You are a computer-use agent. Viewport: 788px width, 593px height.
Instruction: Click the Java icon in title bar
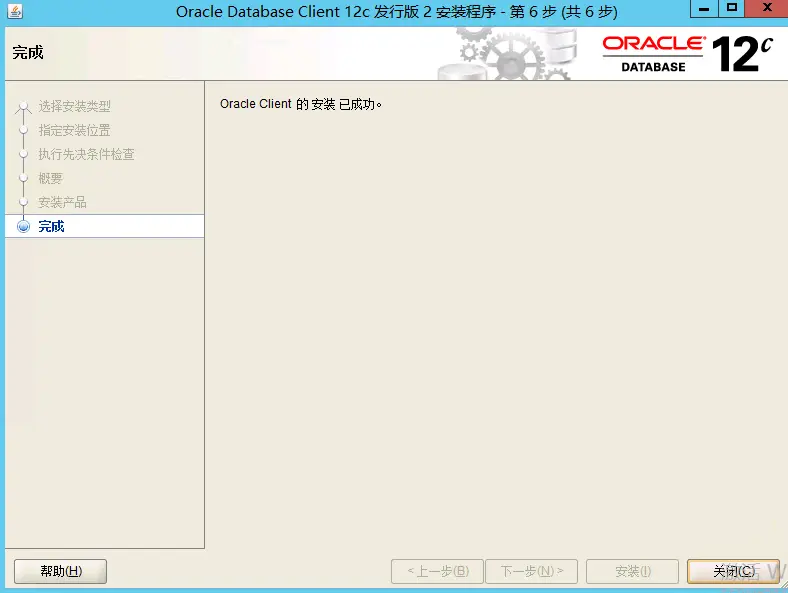click(15, 11)
